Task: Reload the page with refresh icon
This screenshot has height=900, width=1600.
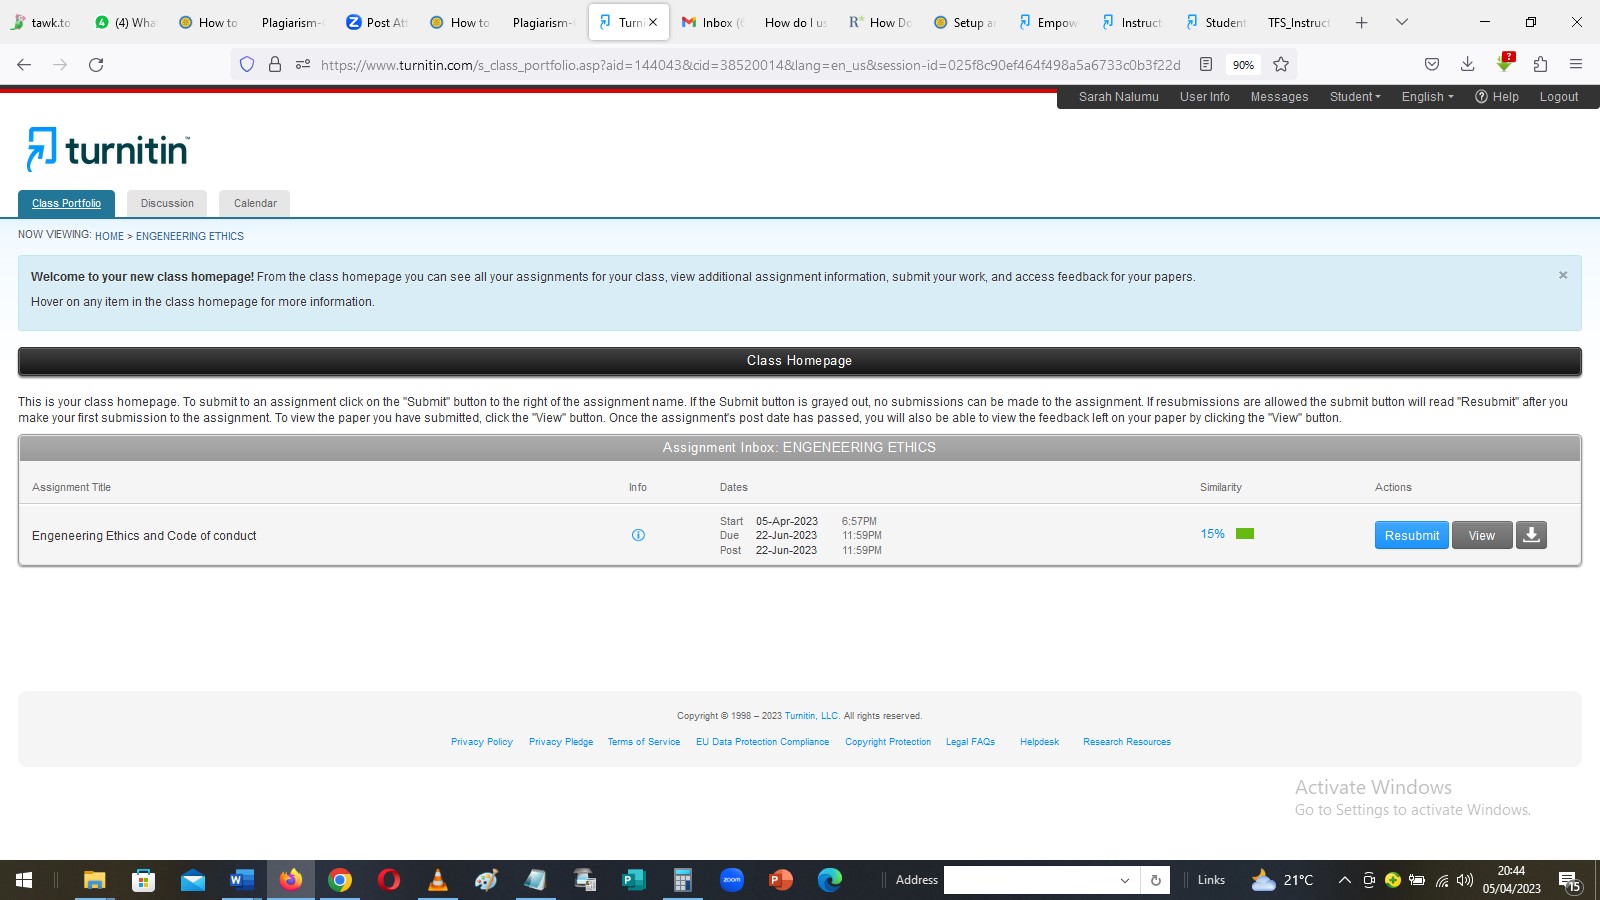Action: coord(96,64)
